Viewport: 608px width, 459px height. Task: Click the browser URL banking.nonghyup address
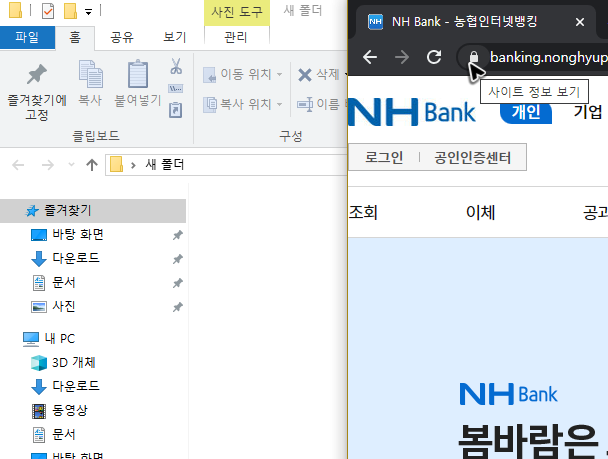(x=548, y=57)
